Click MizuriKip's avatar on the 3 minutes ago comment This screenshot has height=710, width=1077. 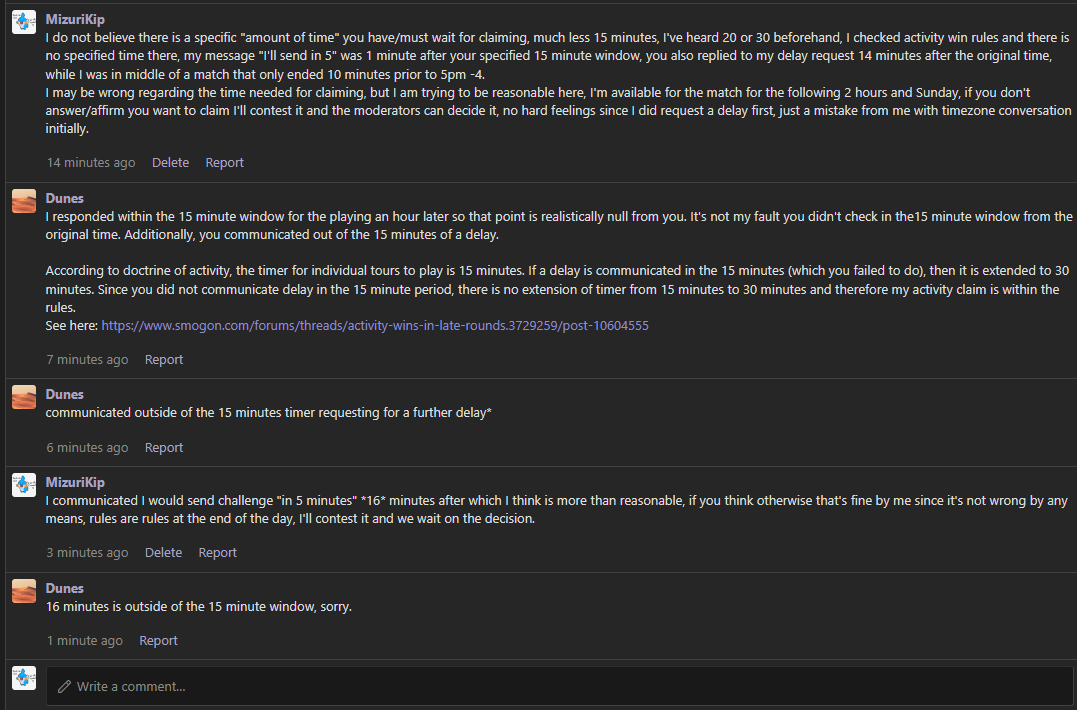pos(24,485)
